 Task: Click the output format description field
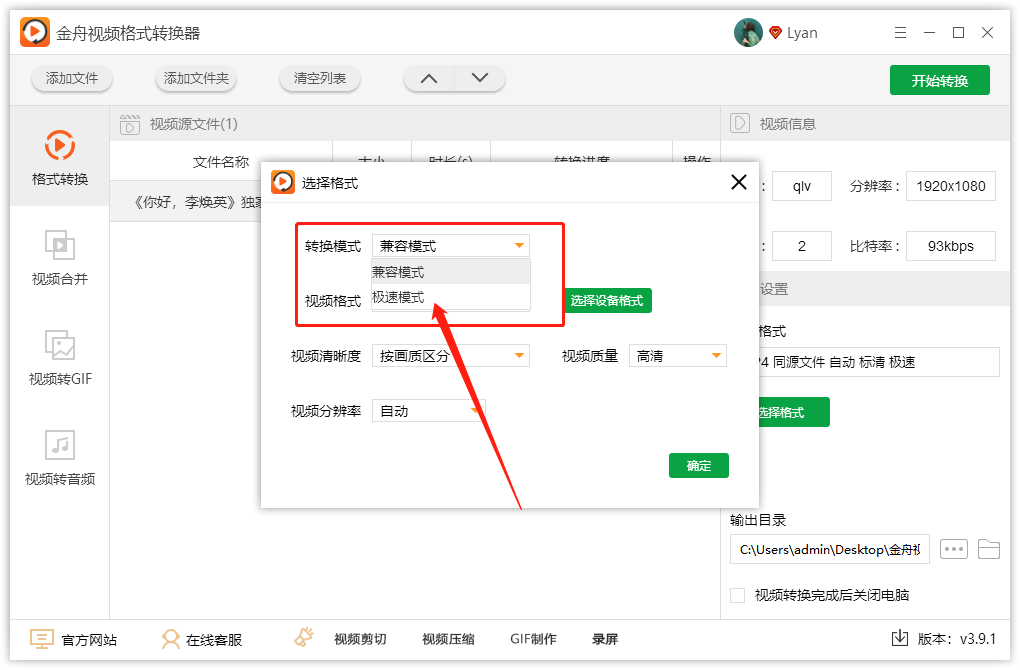pyautogui.click(x=878, y=362)
